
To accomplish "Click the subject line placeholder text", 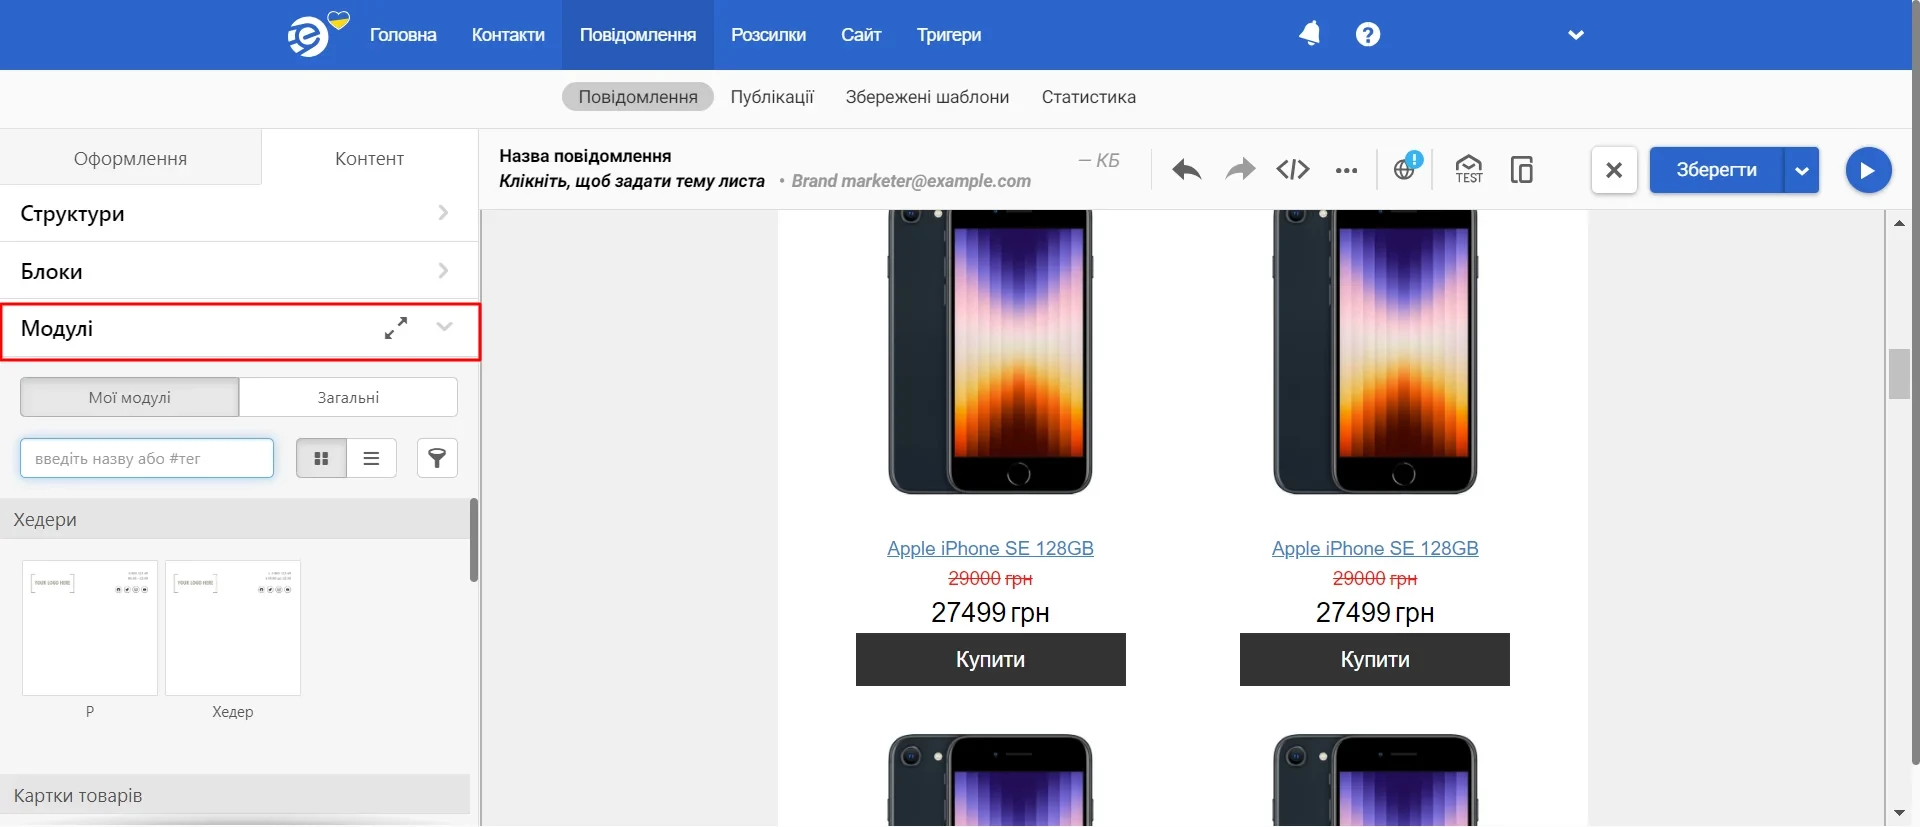I will point(632,181).
